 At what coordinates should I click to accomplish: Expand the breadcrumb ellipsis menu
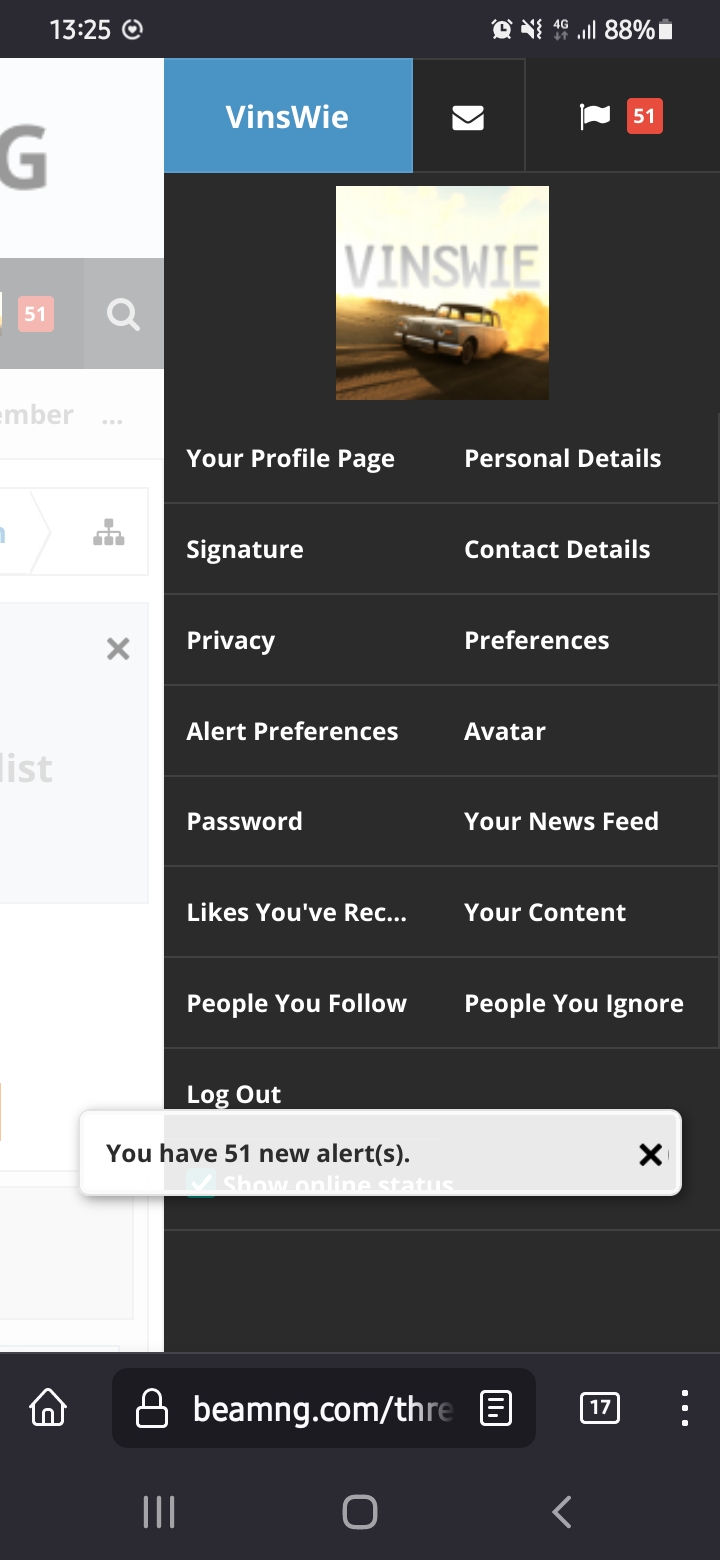pyautogui.click(x=112, y=416)
